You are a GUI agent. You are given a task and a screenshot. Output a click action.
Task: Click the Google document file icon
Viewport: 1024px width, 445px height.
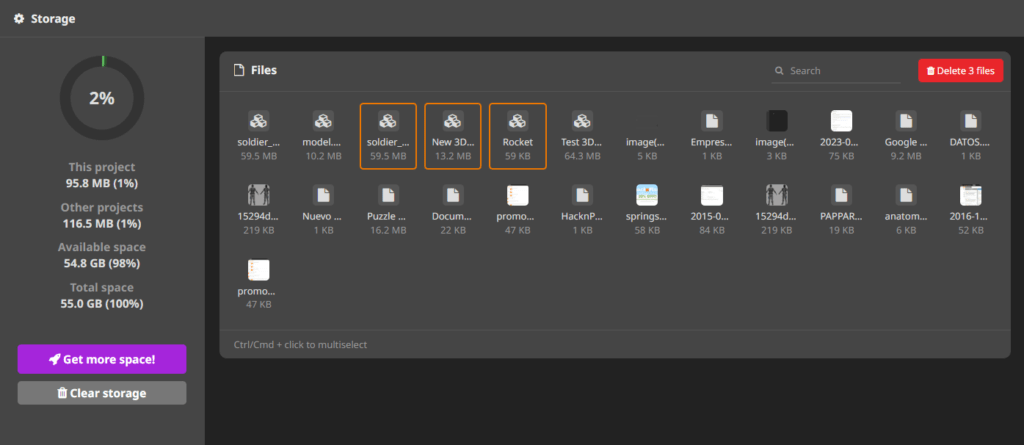pos(906,122)
